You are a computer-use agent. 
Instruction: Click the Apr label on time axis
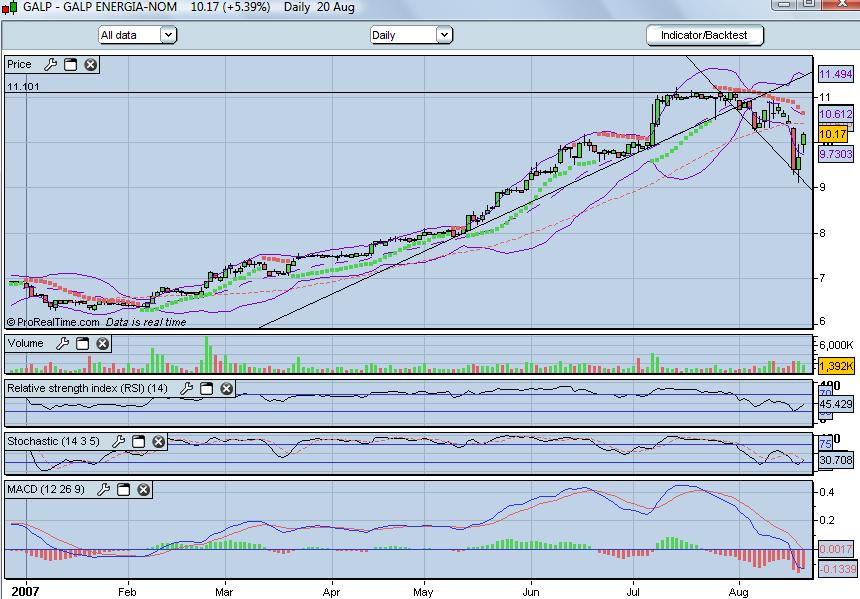[331, 592]
